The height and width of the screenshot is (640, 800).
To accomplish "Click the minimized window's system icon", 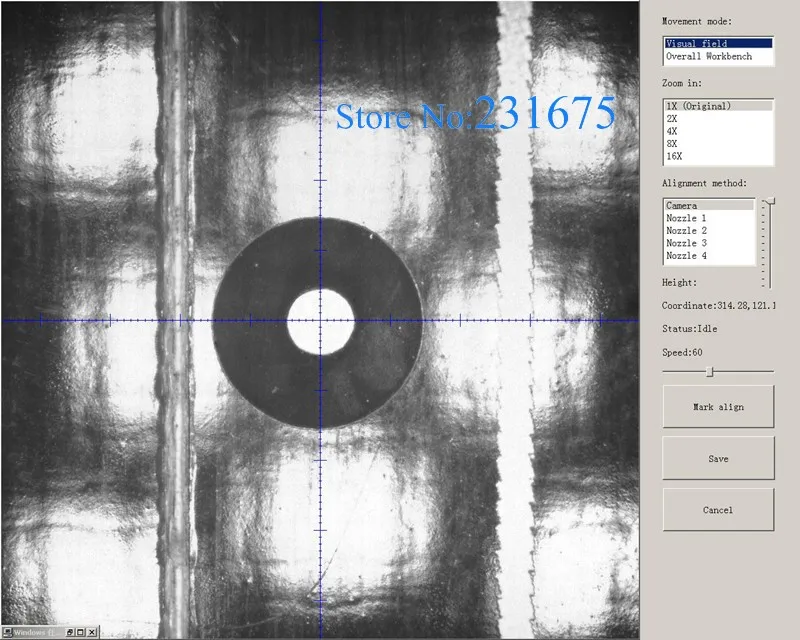I will point(7,633).
